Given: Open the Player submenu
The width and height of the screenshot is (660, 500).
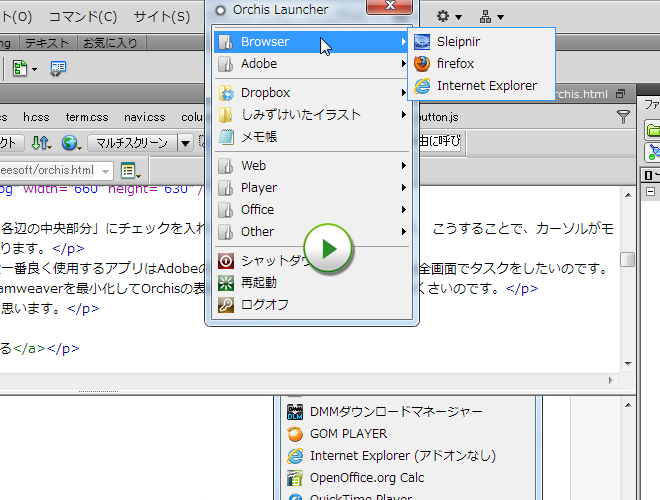Looking at the screenshot, I should (311, 188).
